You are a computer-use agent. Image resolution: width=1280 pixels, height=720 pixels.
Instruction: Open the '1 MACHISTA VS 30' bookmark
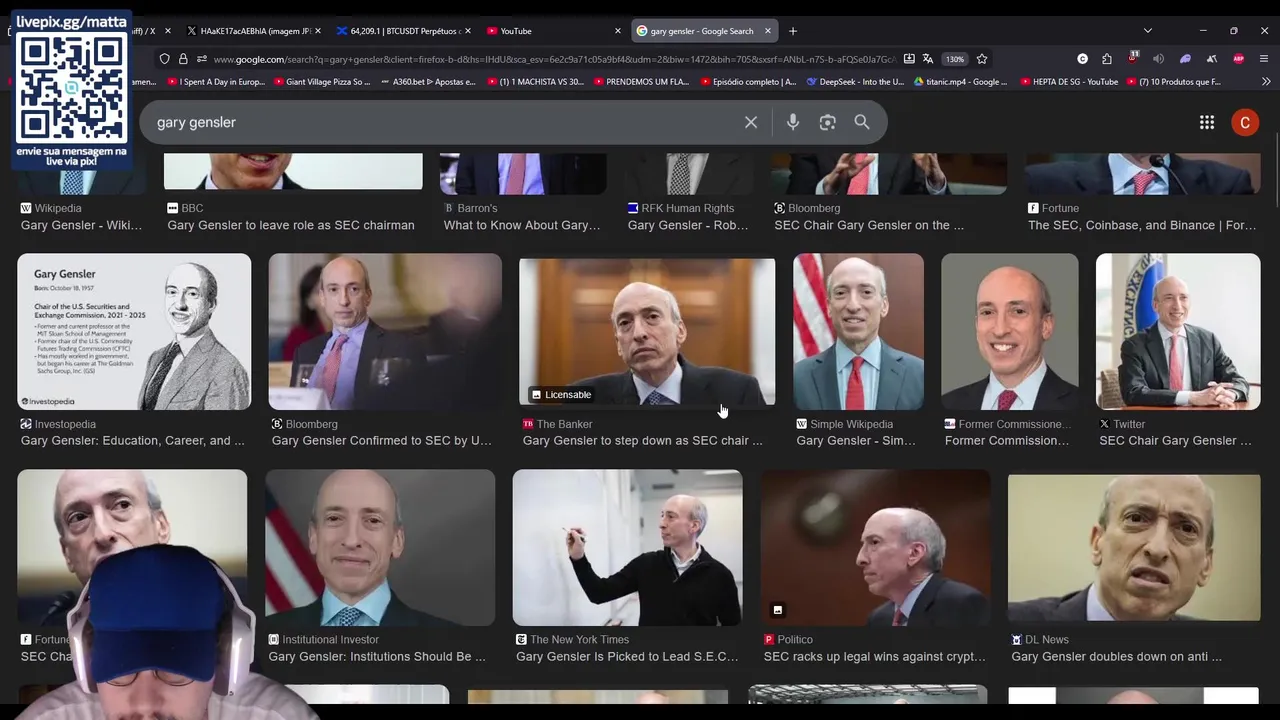pos(535,82)
